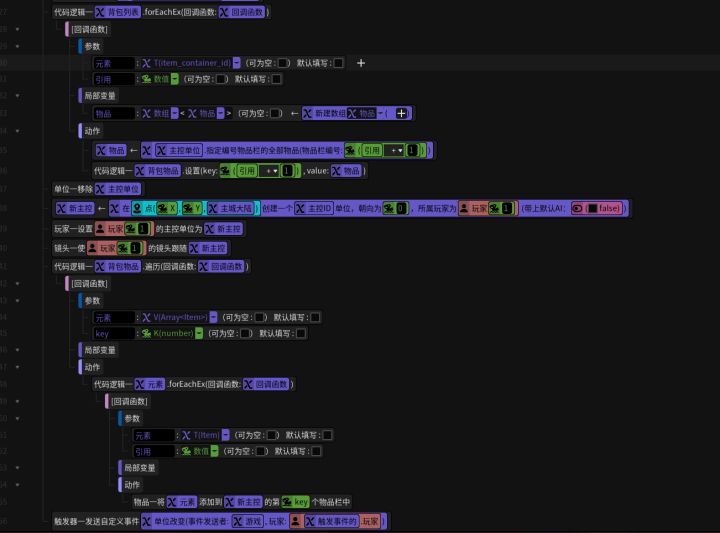The height and width of the screenshot is (533, 720).
Task: Toggle 可为空 checkbox in 物品 数组 row
Action: tap(275, 113)
